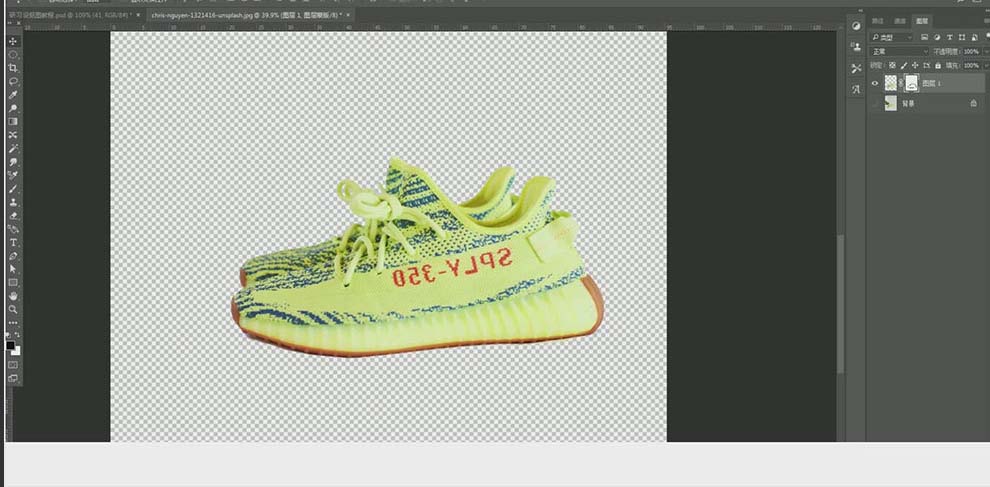
Task: Select the Zoom tool
Action: click(13, 310)
